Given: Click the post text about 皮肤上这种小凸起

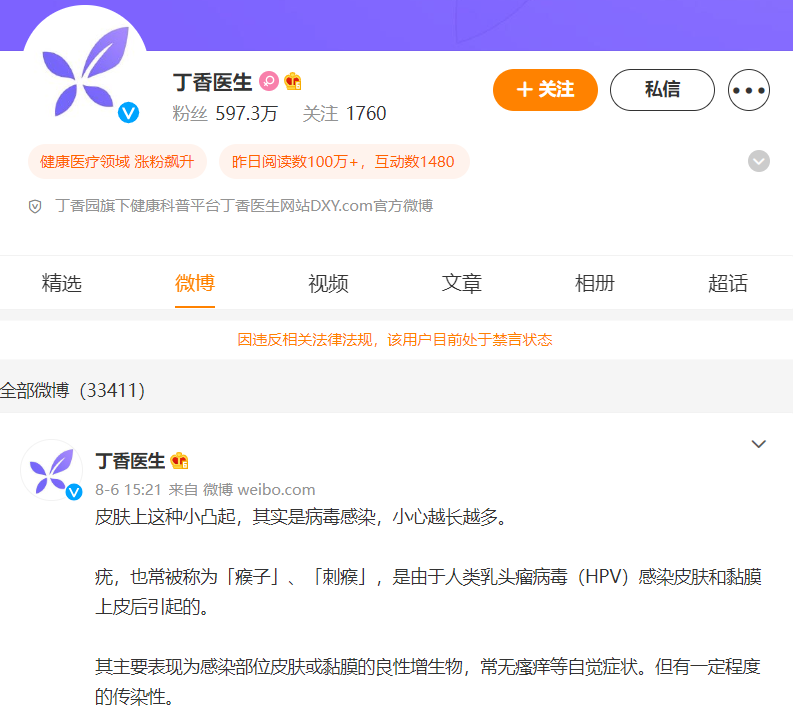Looking at the screenshot, I should (x=301, y=517).
